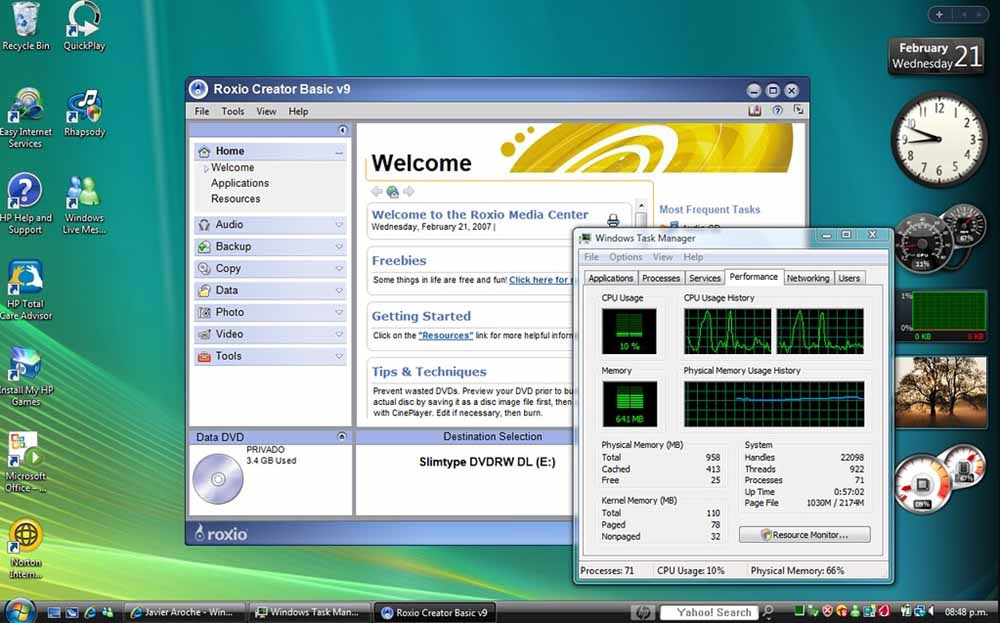Click the Roxio help question-mark icon

(x=777, y=110)
